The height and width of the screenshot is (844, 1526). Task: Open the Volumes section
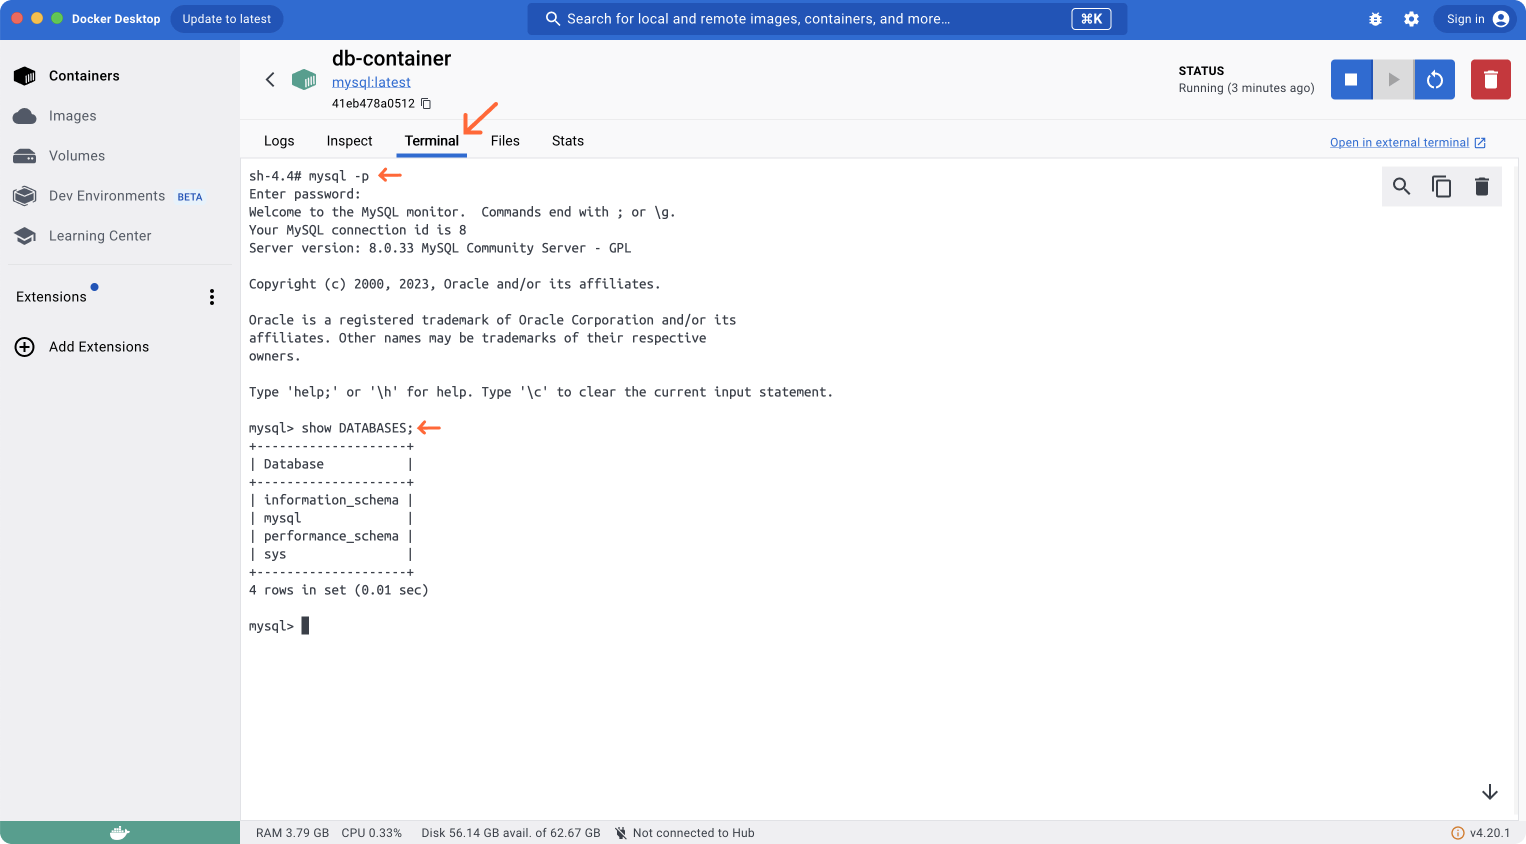point(76,155)
